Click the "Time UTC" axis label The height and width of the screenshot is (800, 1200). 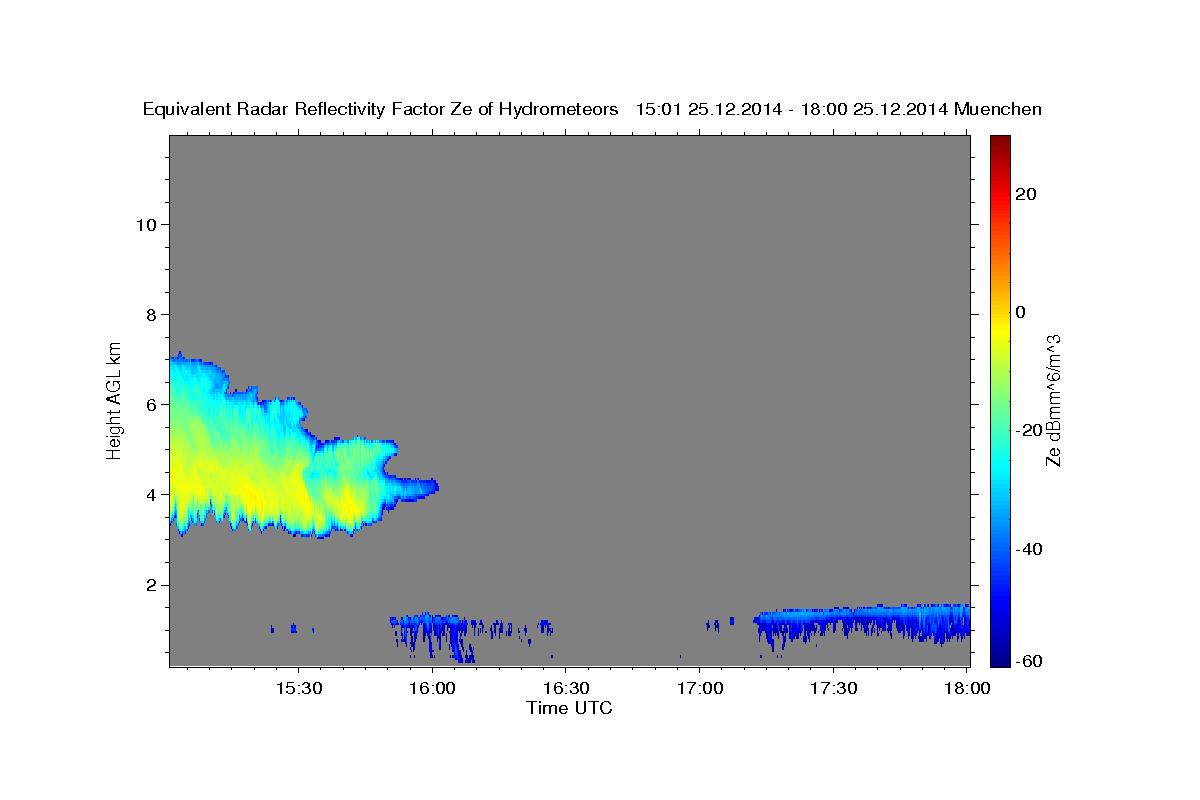pos(569,708)
